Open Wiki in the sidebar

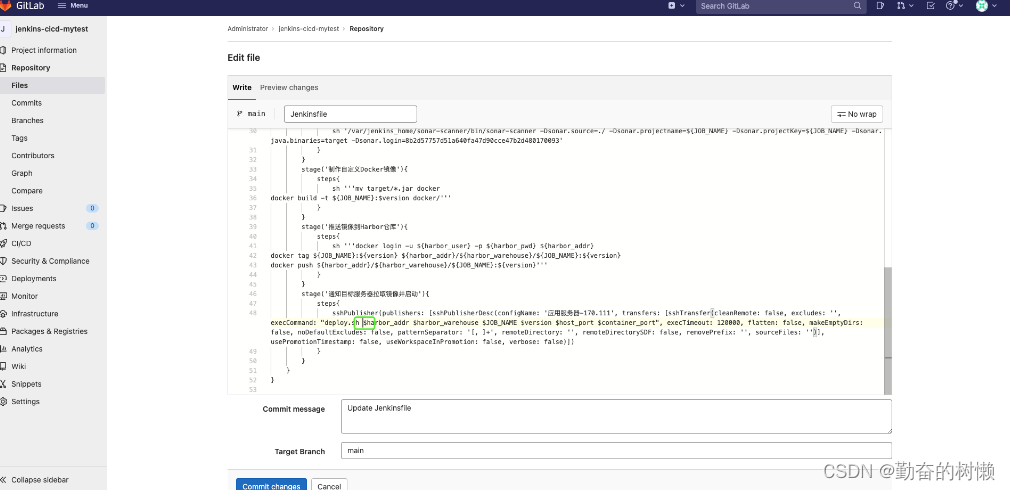click(x=19, y=366)
